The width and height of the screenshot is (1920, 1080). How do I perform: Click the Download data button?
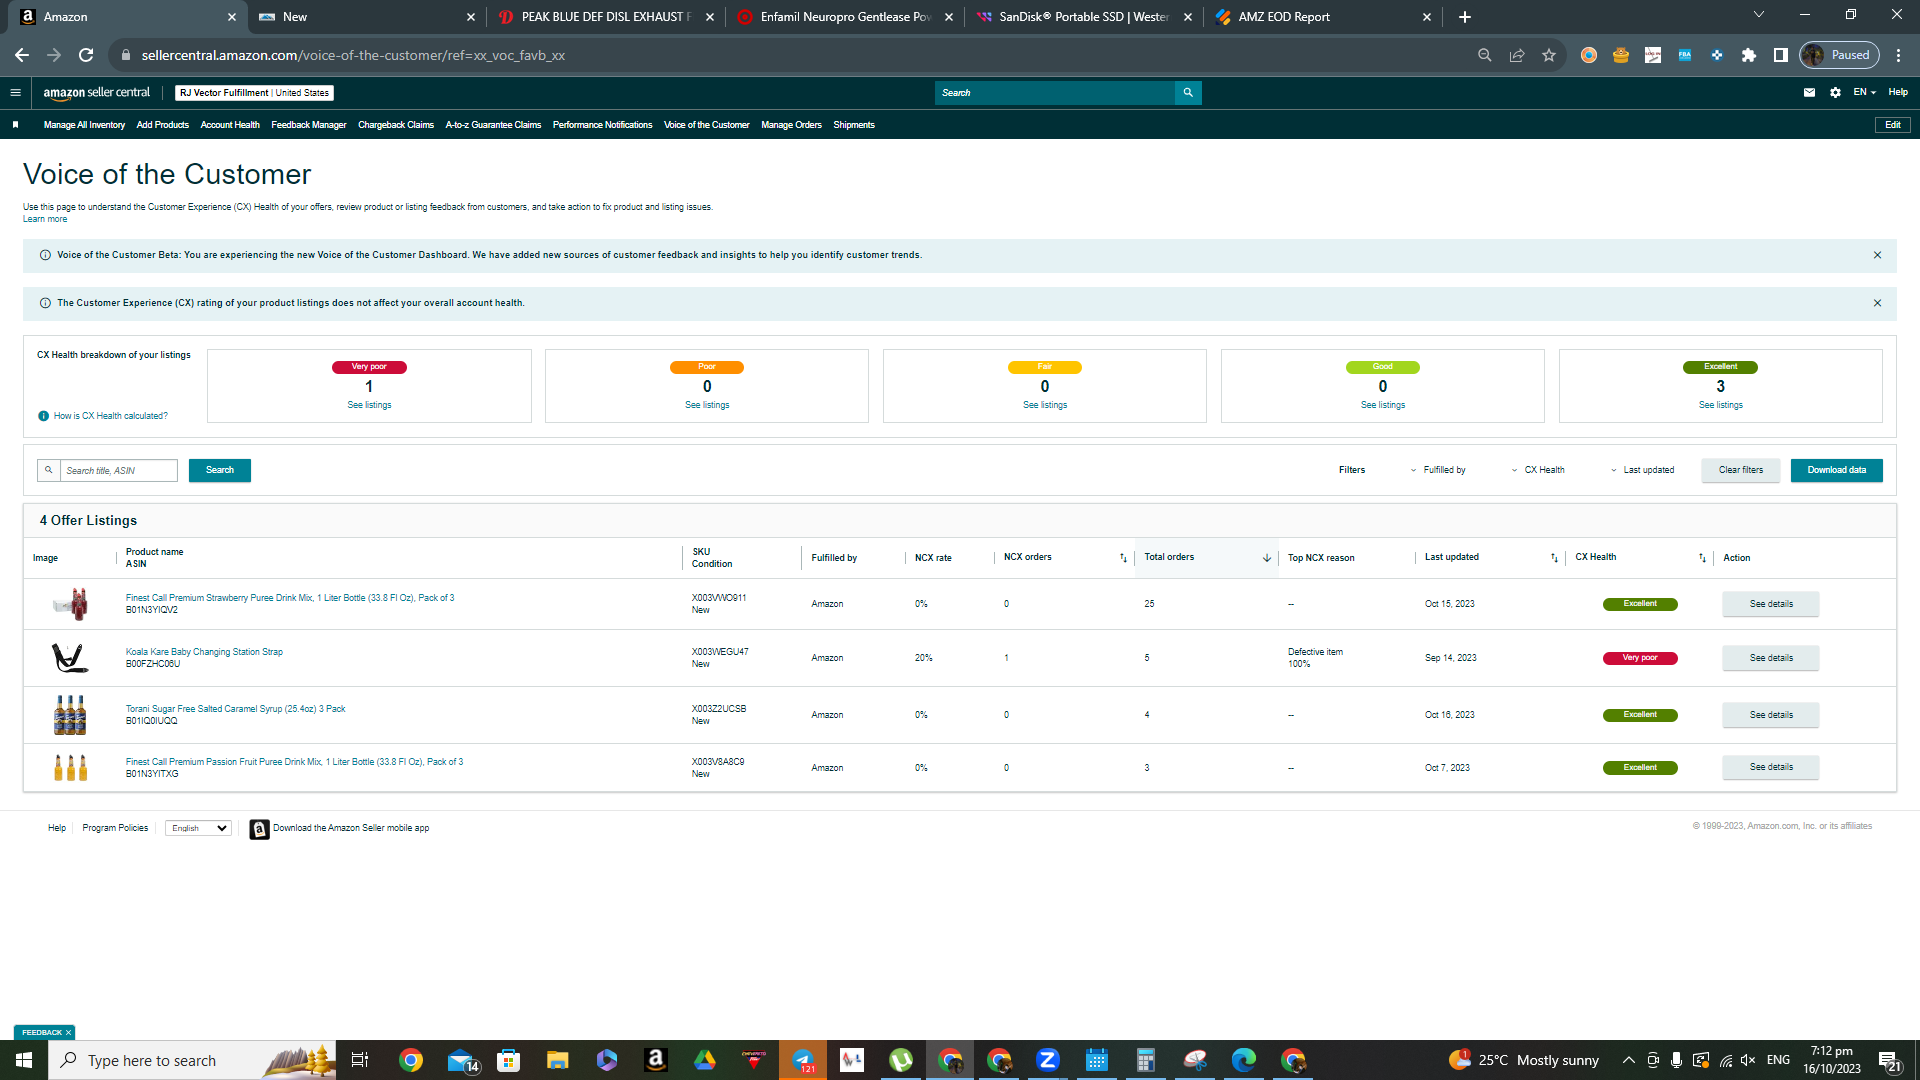pyautogui.click(x=1836, y=470)
